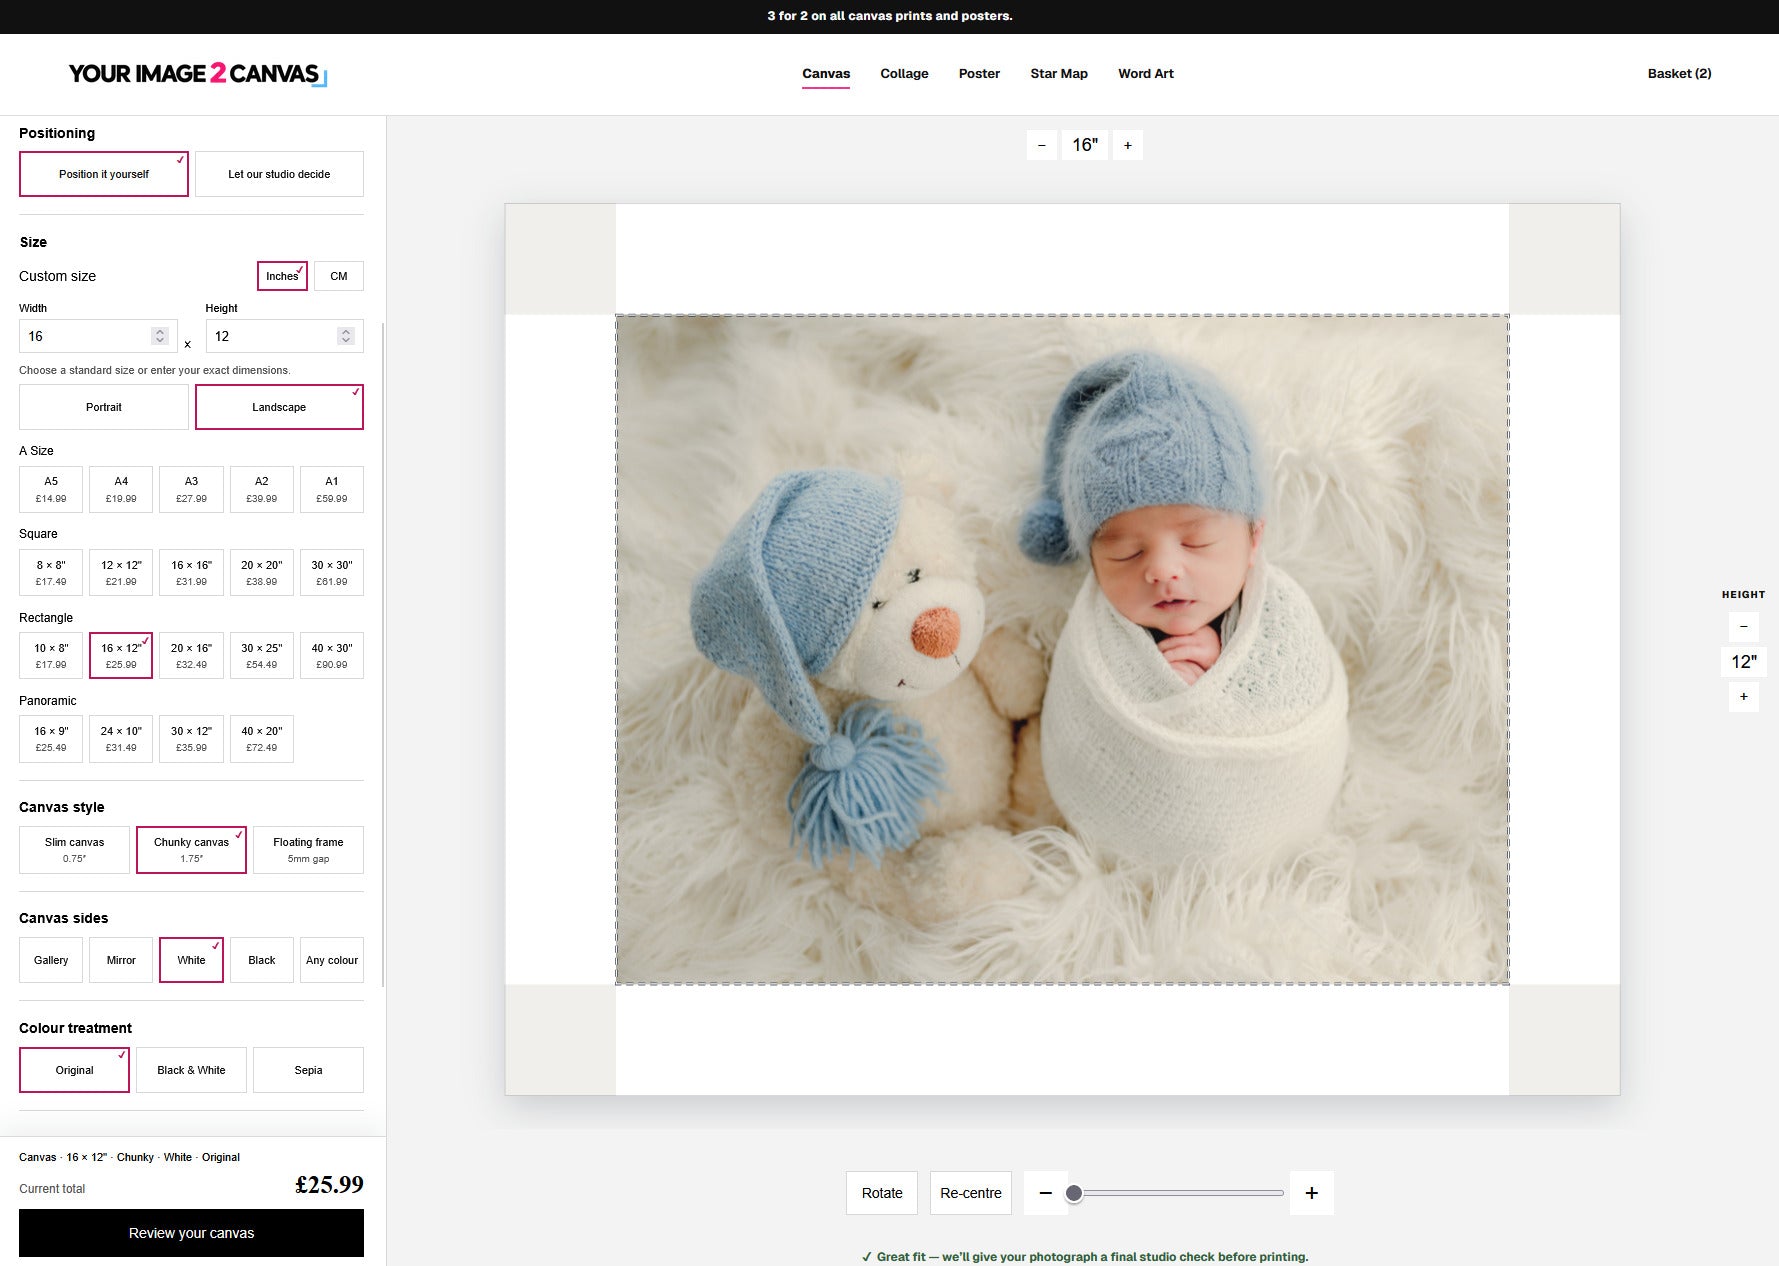Set canvas sides to White

191,960
